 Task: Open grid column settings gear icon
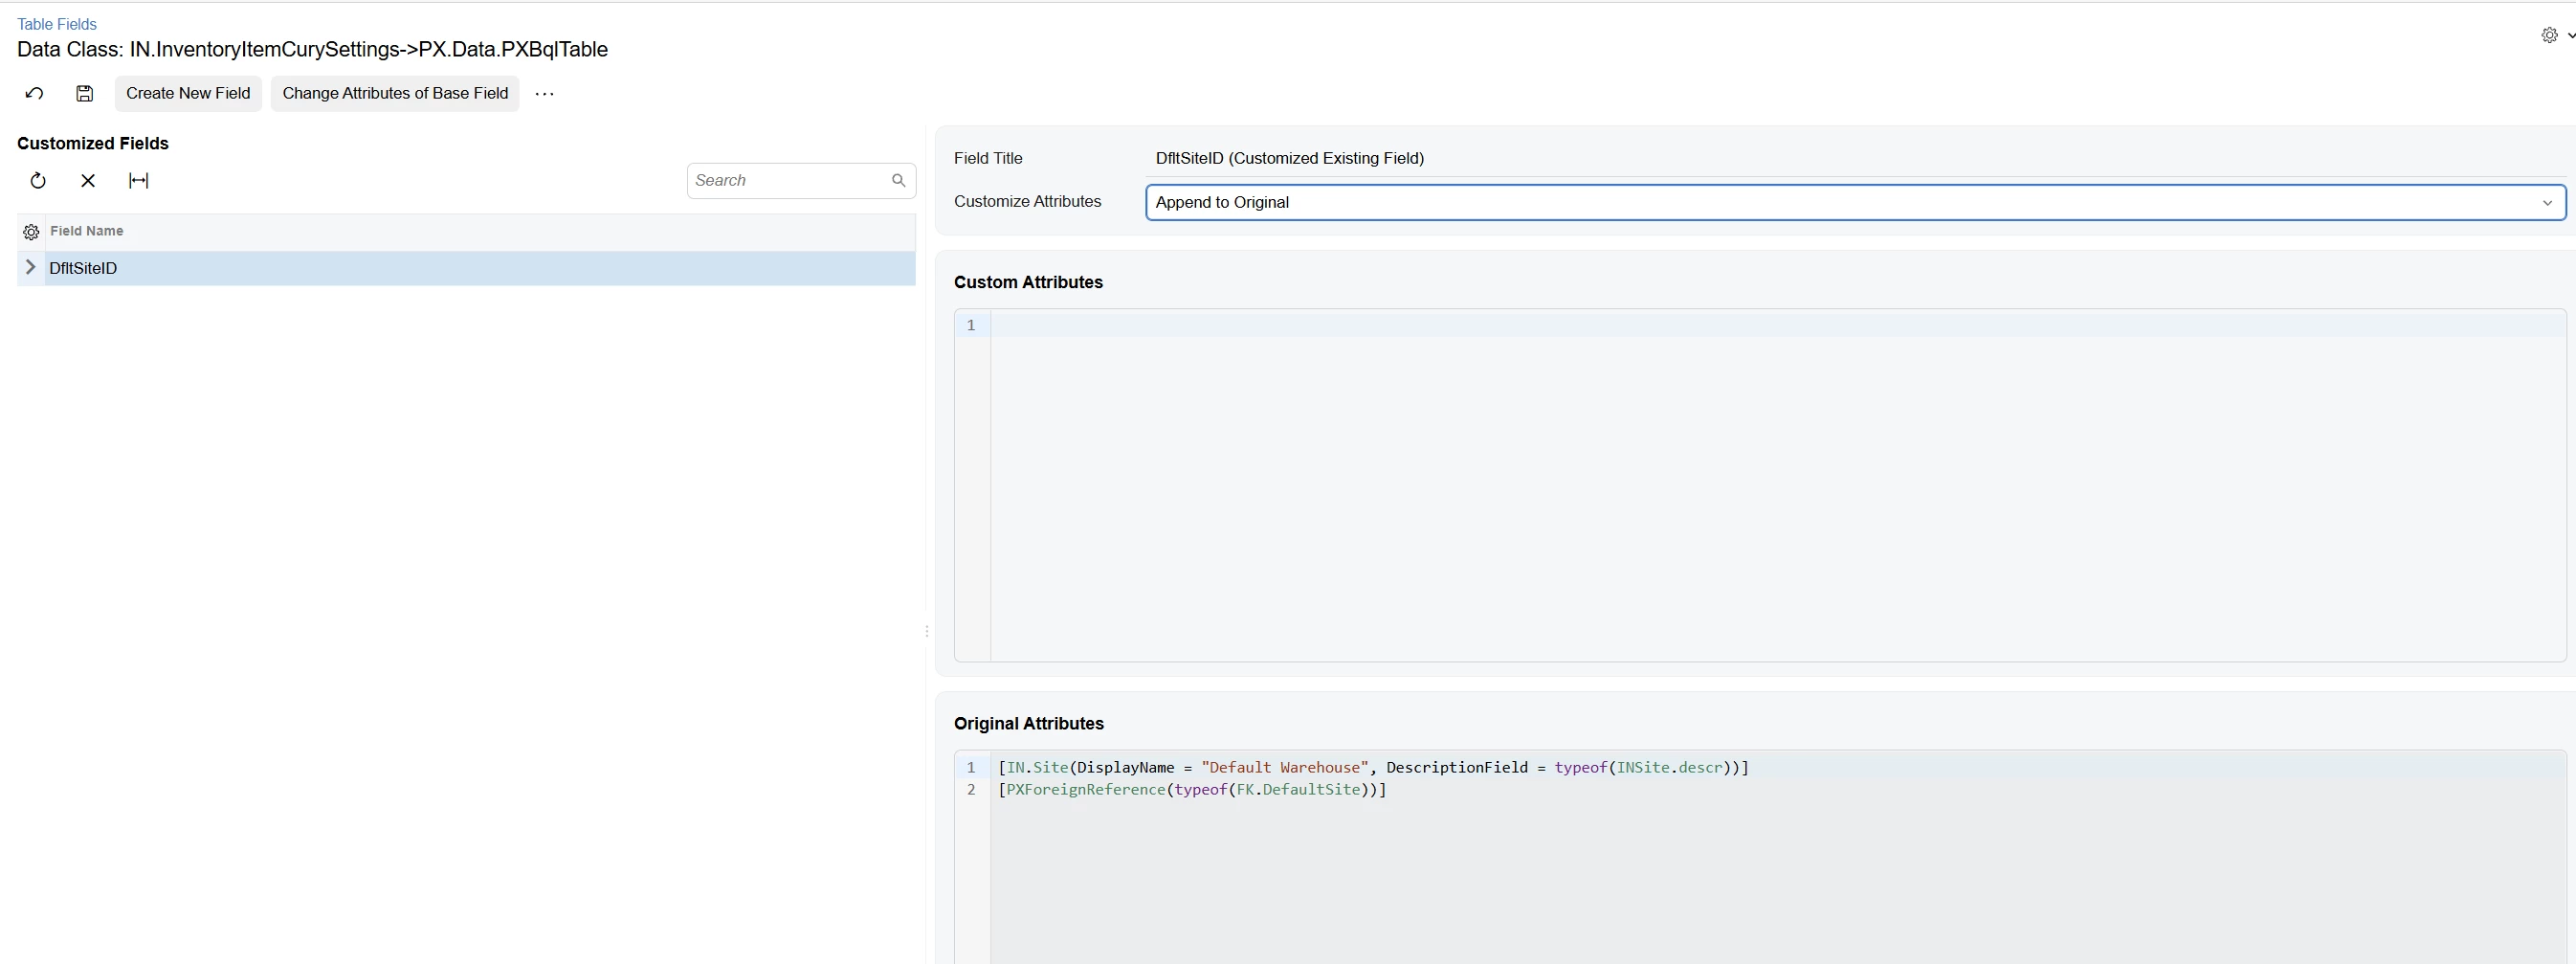click(31, 232)
